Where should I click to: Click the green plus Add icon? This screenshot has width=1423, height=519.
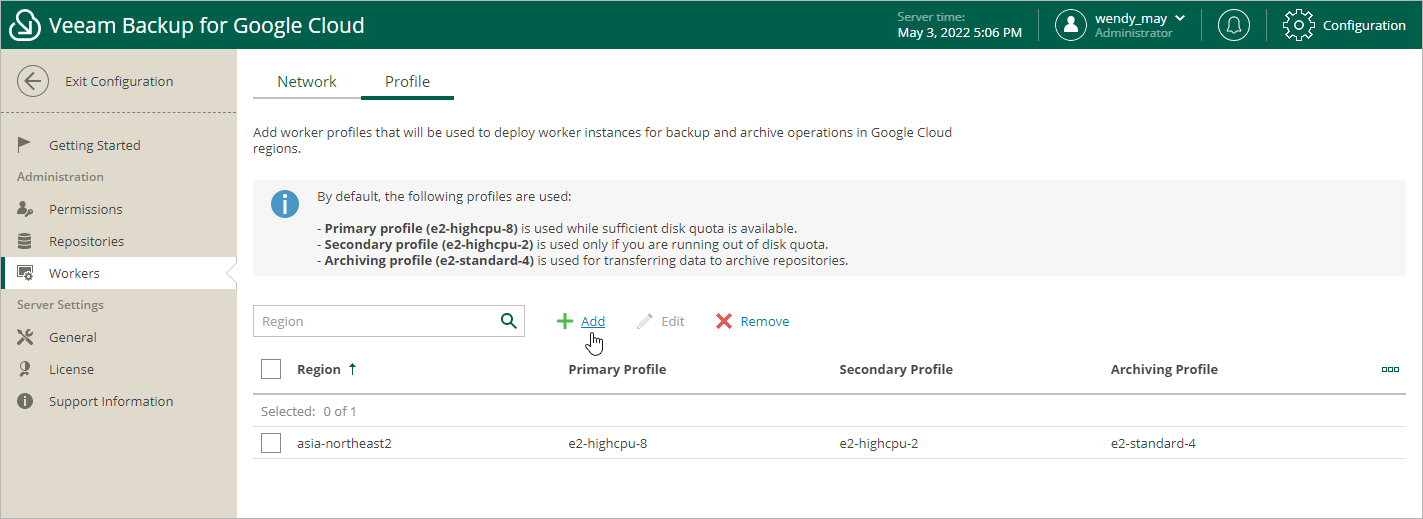click(565, 321)
